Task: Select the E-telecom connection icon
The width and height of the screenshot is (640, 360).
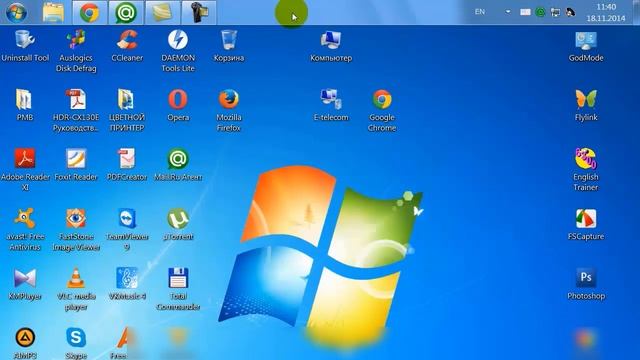Action: click(x=331, y=105)
